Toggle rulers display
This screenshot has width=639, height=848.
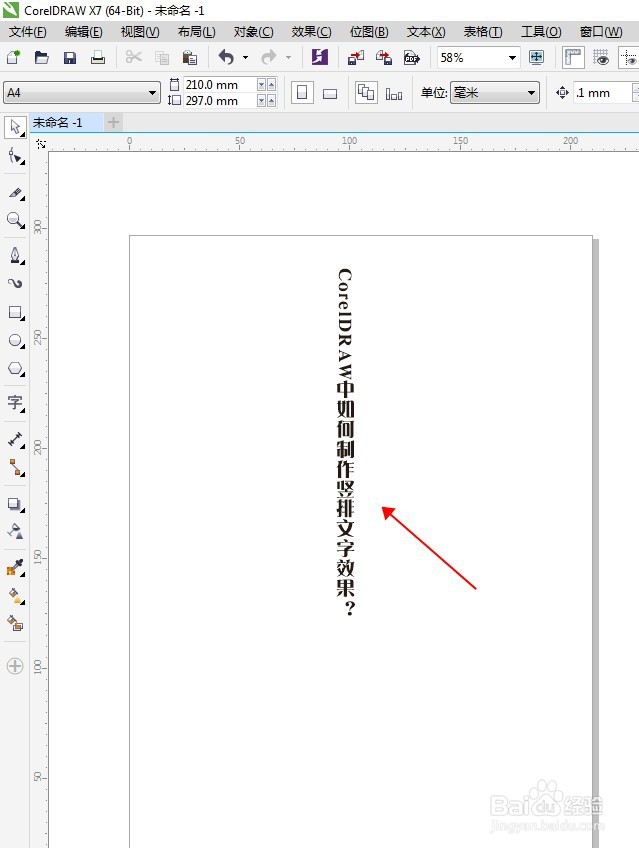pyautogui.click(x=573, y=57)
